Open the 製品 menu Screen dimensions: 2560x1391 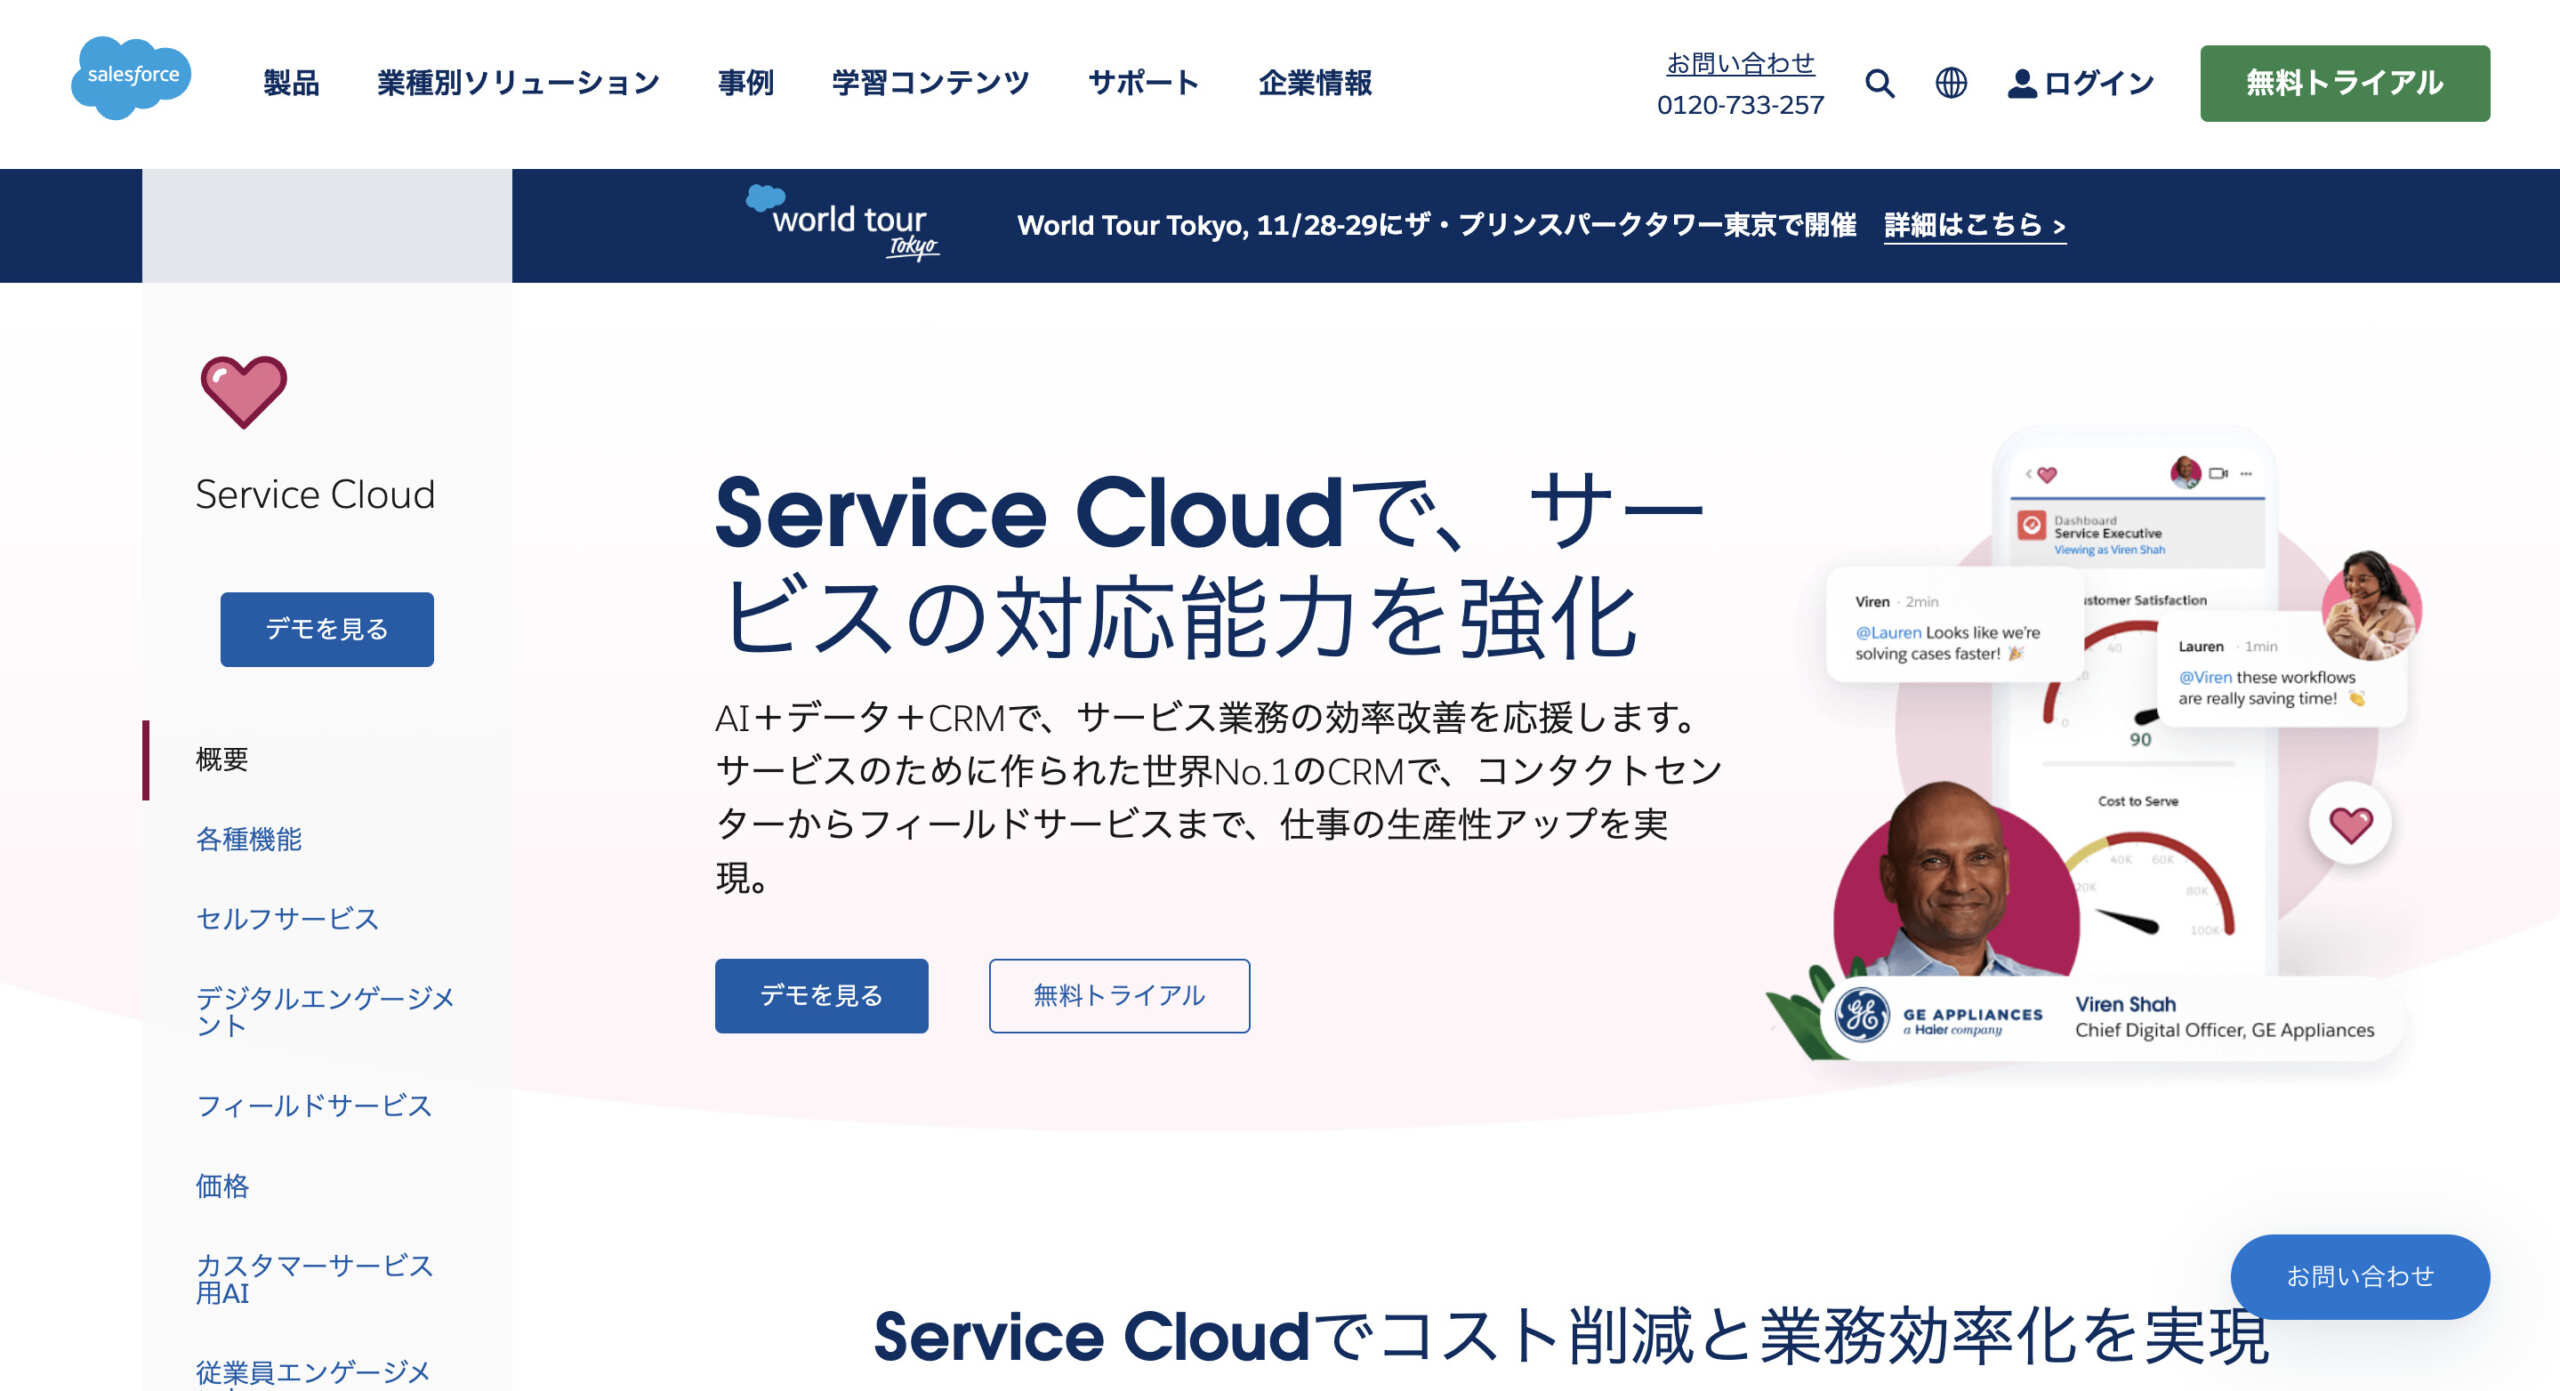click(291, 83)
